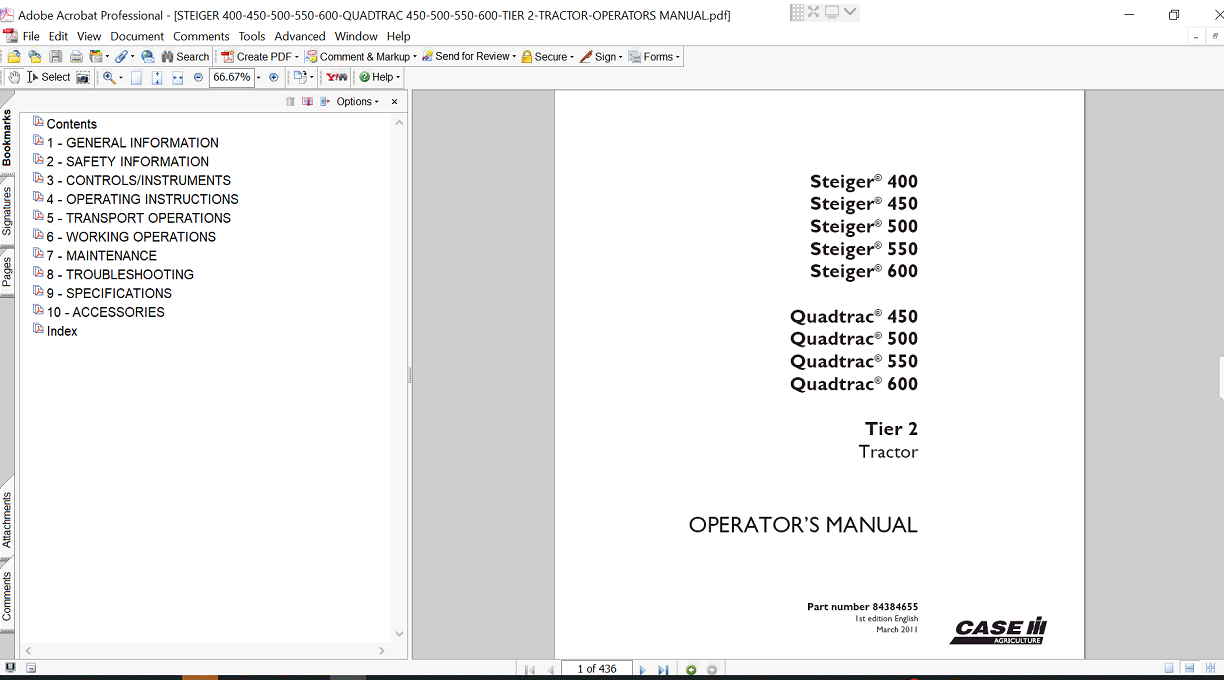Viewport: 1224px width, 680px height.
Task: Zoom out using the minus icon
Action: 198,77
